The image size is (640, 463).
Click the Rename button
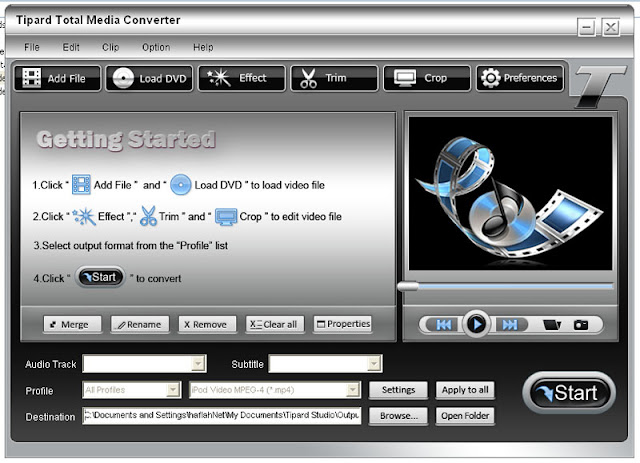pyautogui.click(x=140, y=325)
